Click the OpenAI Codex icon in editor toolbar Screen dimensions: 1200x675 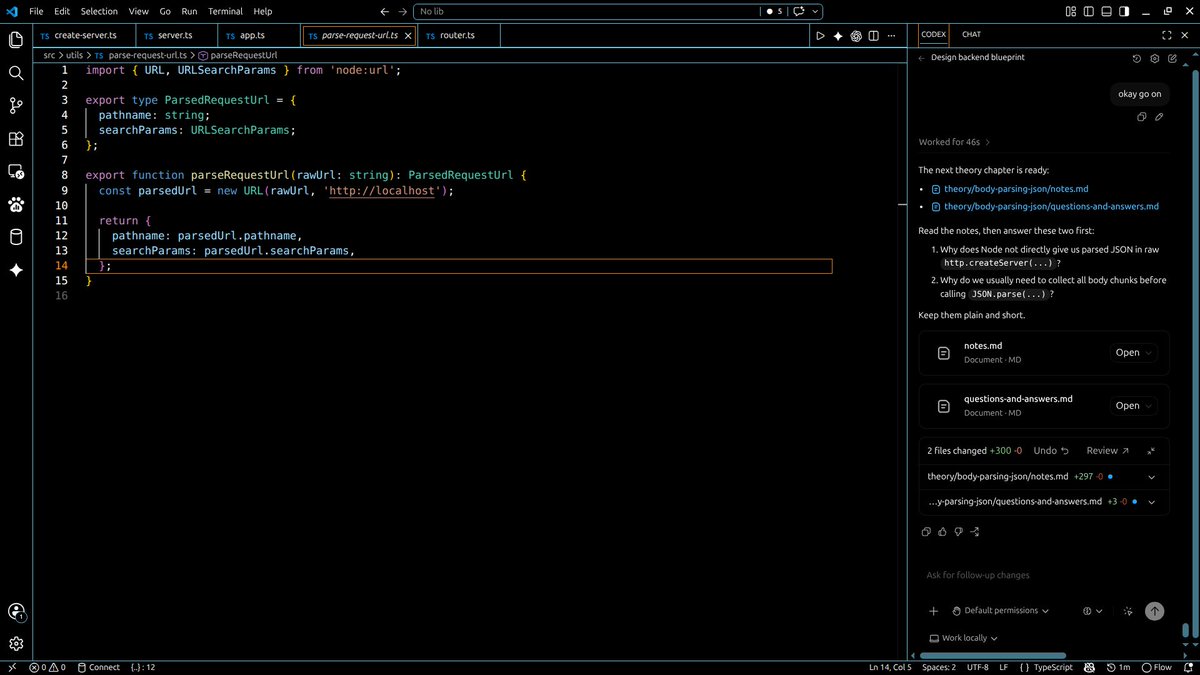click(x=856, y=36)
